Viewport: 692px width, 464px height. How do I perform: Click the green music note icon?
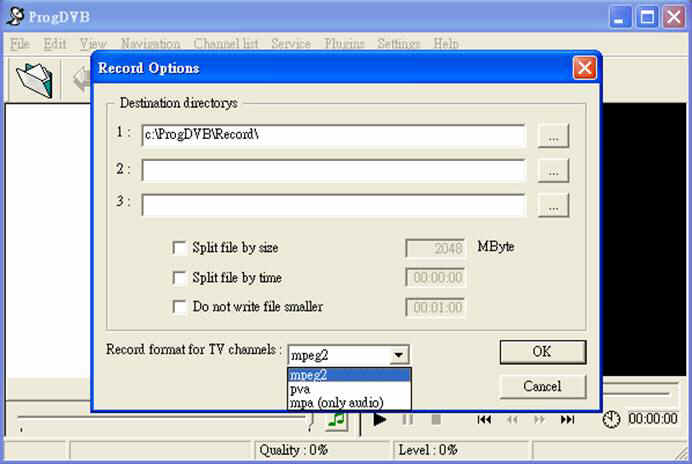point(336,420)
